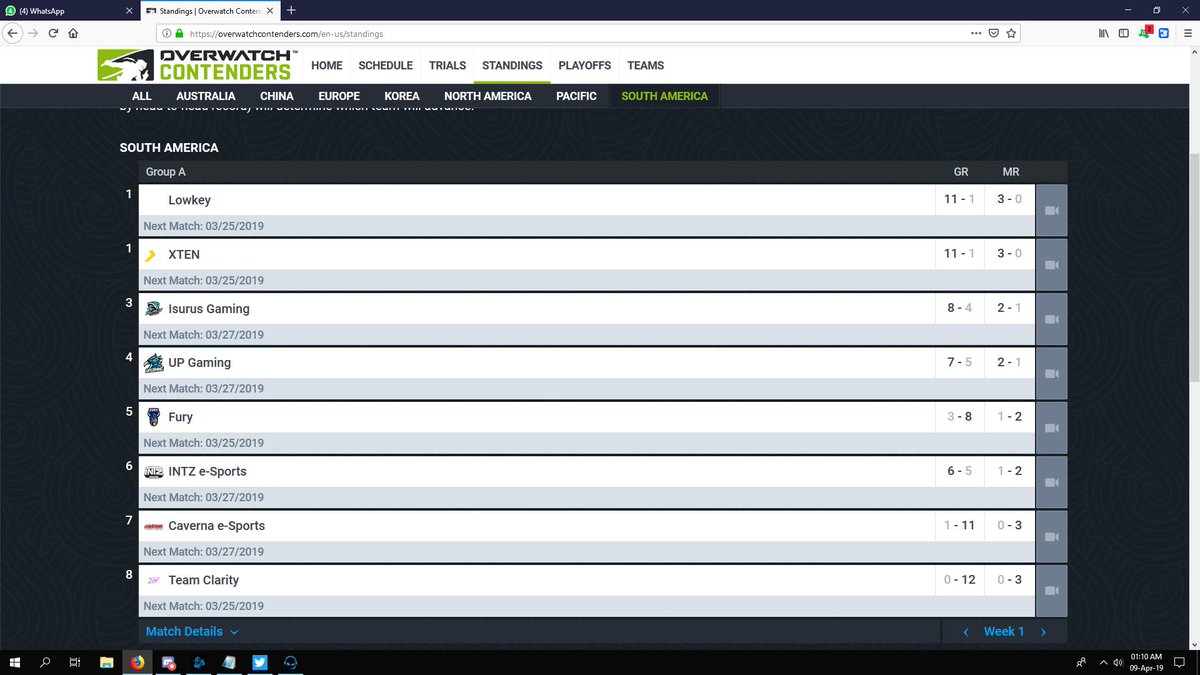
Task: Open File Explorer from taskbar
Action: click(x=107, y=662)
